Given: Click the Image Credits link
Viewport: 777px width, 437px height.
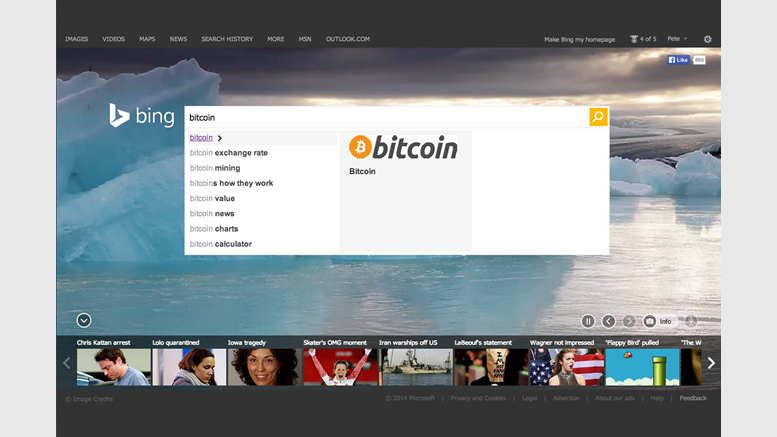Looking at the screenshot, I should [x=89, y=399].
